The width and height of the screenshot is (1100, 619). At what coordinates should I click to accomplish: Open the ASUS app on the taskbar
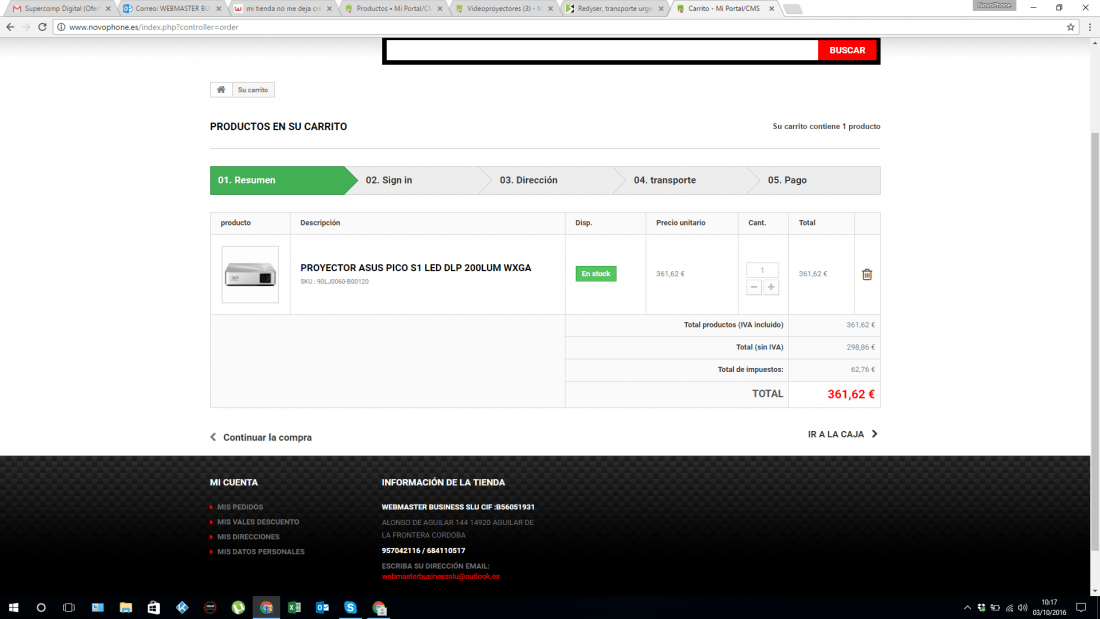210,608
